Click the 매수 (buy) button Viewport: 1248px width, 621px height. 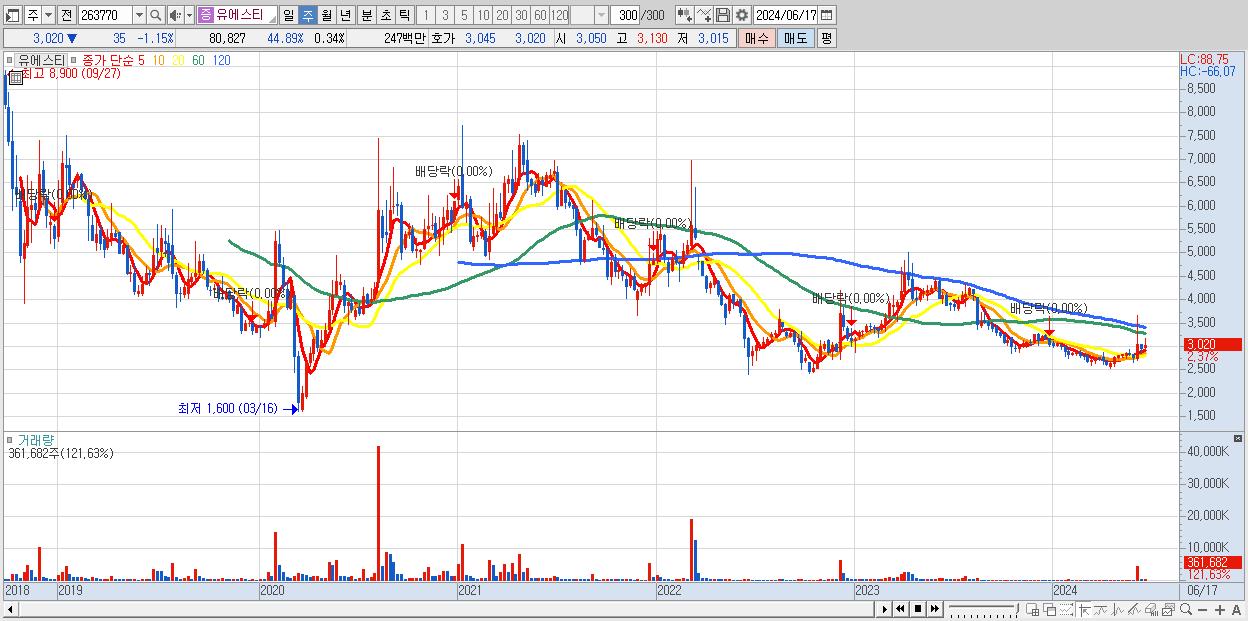757,38
